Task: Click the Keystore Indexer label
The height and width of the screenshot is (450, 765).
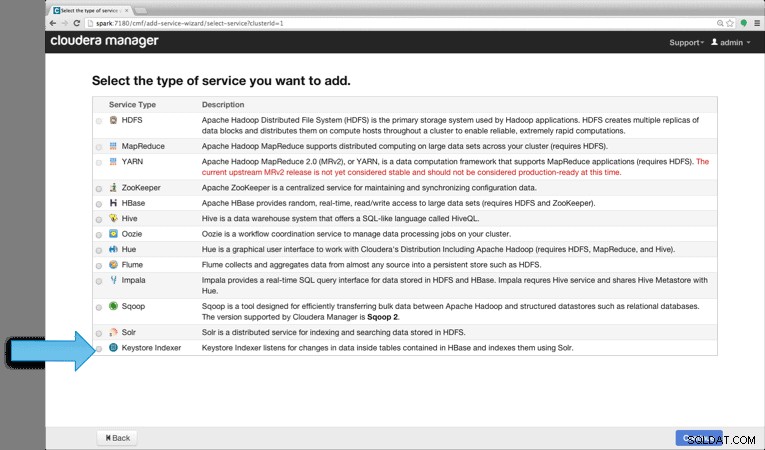Action: coord(151,348)
